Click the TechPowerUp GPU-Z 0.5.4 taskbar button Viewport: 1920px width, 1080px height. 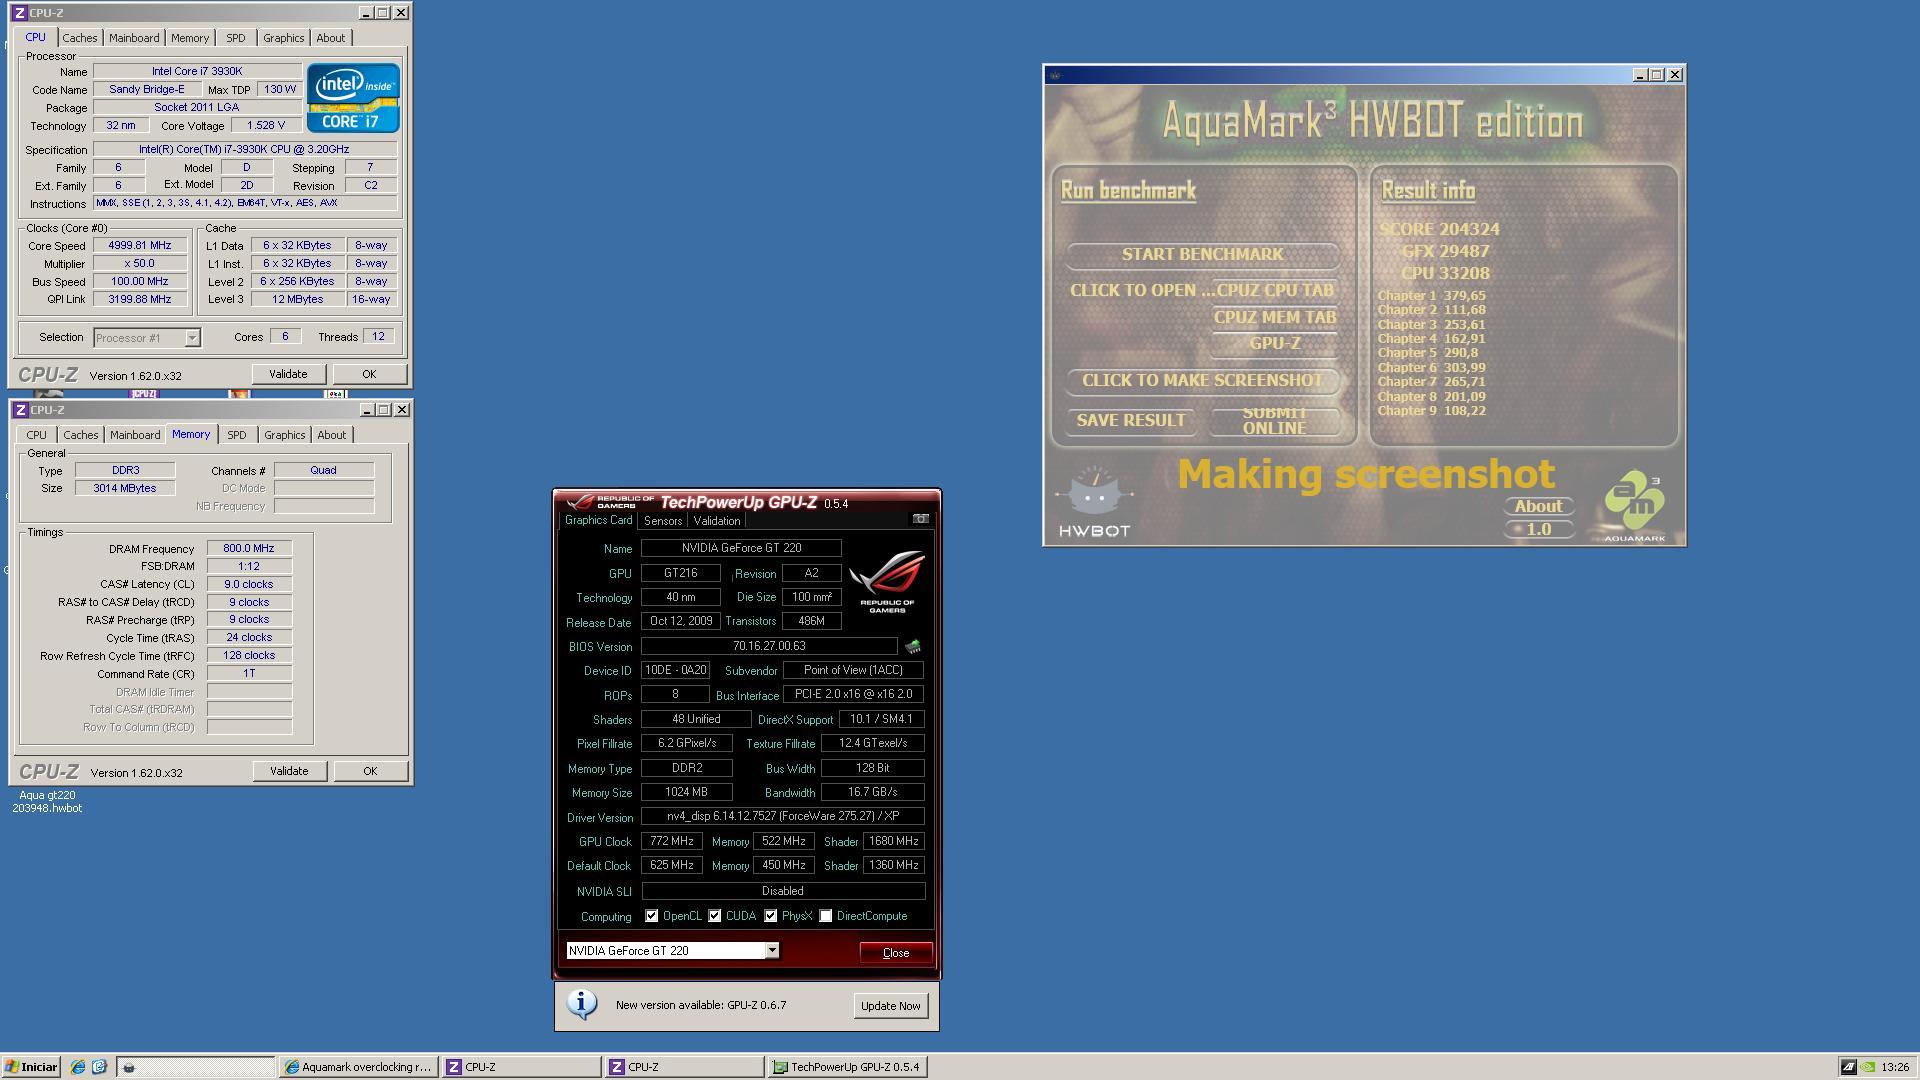(847, 1067)
